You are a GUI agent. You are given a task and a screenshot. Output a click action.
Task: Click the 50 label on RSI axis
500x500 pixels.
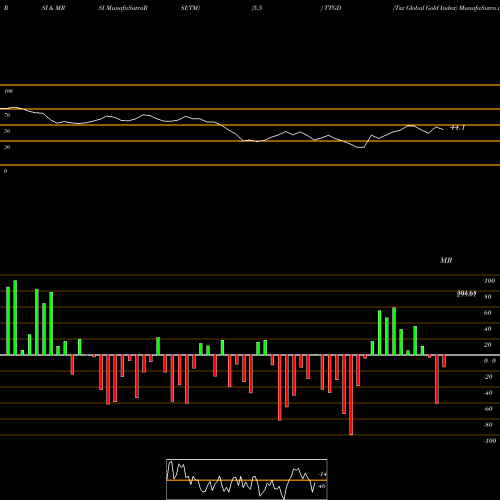(x=7, y=131)
